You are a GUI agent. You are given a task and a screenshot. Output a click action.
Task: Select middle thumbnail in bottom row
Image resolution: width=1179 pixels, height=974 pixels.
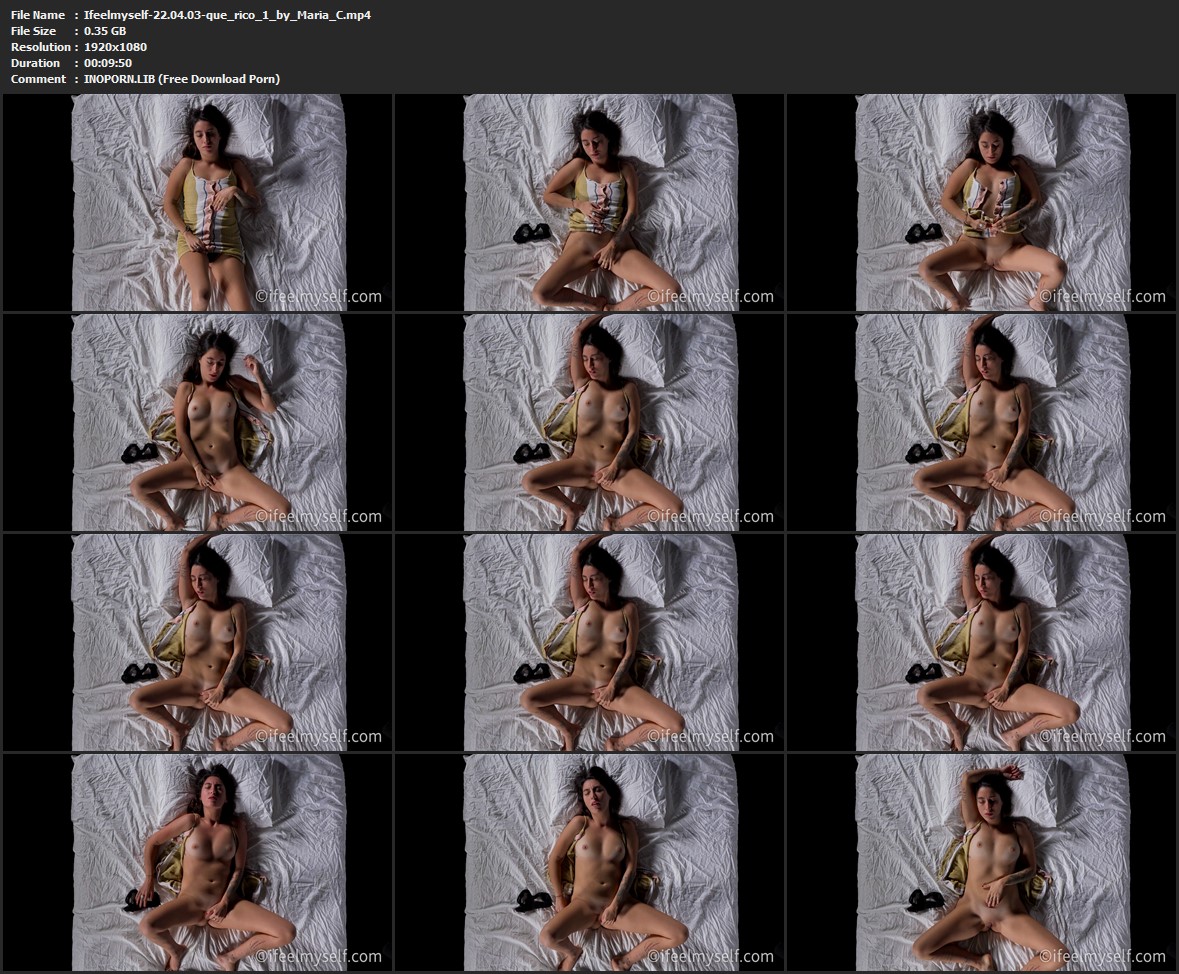pyautogui.click(x=589, y=862)
